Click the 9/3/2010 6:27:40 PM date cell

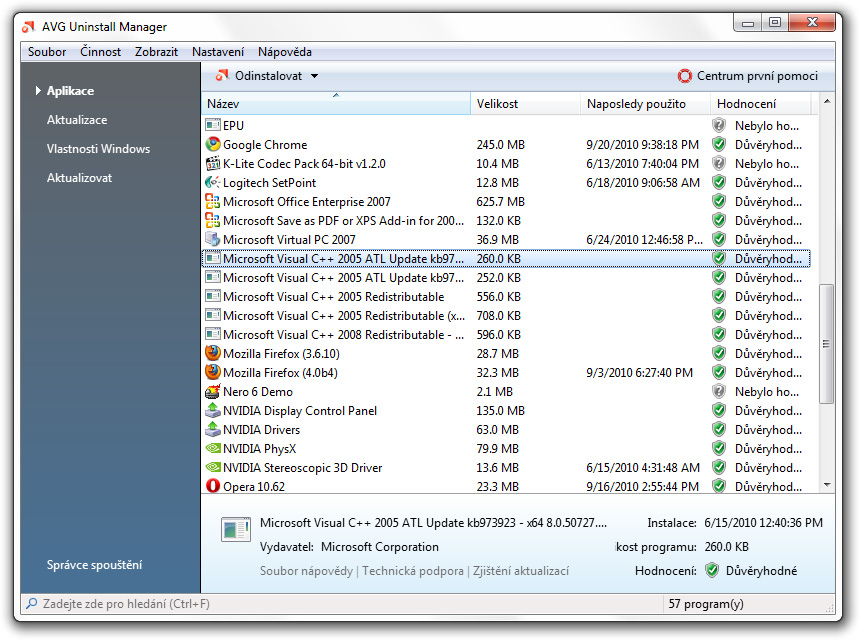tap(639, 373)
